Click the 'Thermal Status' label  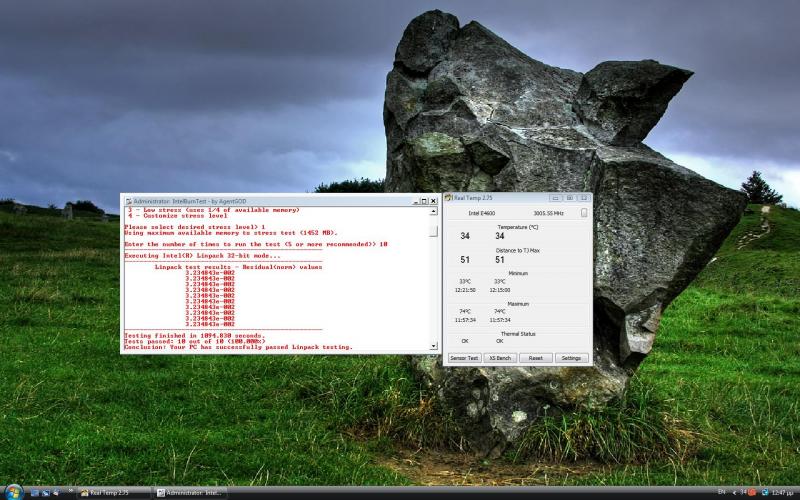point(518,334)
